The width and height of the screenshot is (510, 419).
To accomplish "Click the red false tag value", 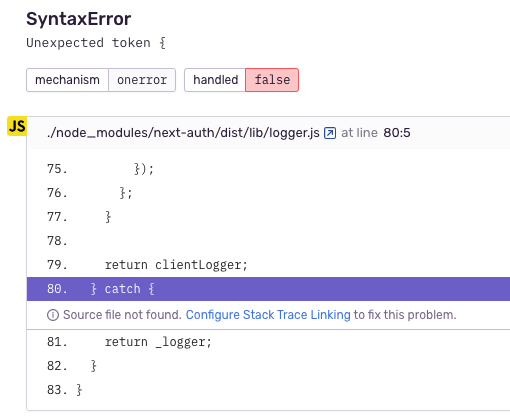I will coord(272,80).
